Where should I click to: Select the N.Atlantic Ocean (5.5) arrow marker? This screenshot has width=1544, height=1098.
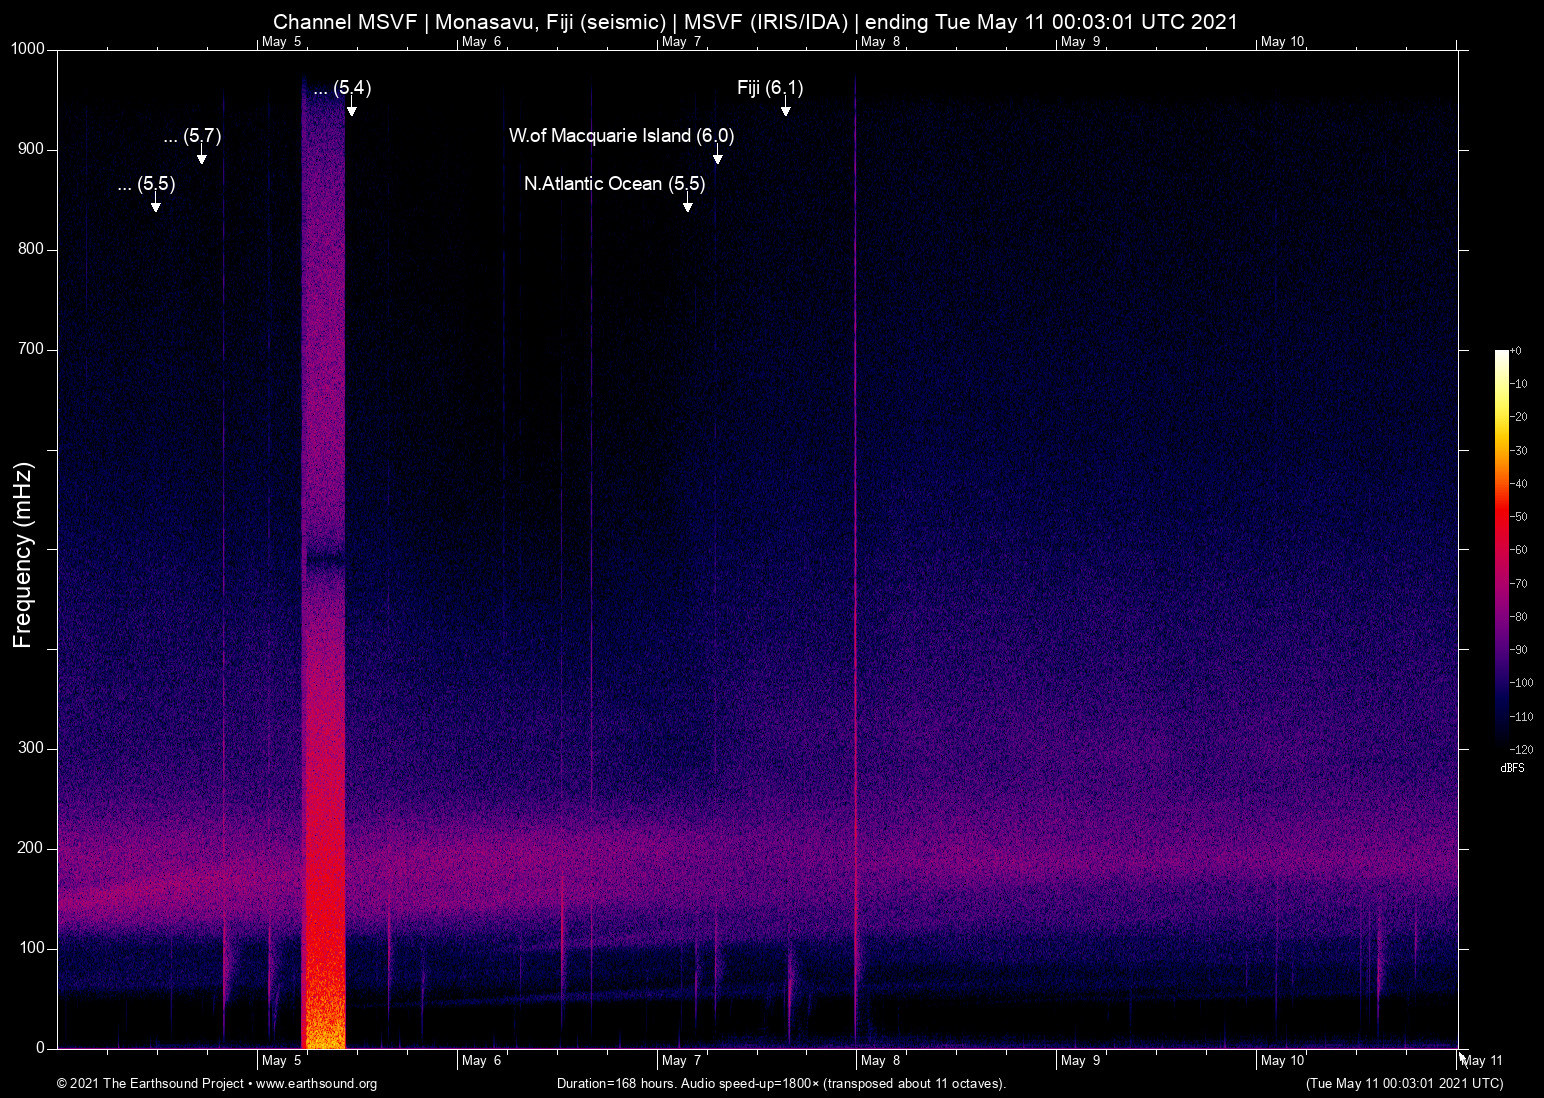coord(688,204)
